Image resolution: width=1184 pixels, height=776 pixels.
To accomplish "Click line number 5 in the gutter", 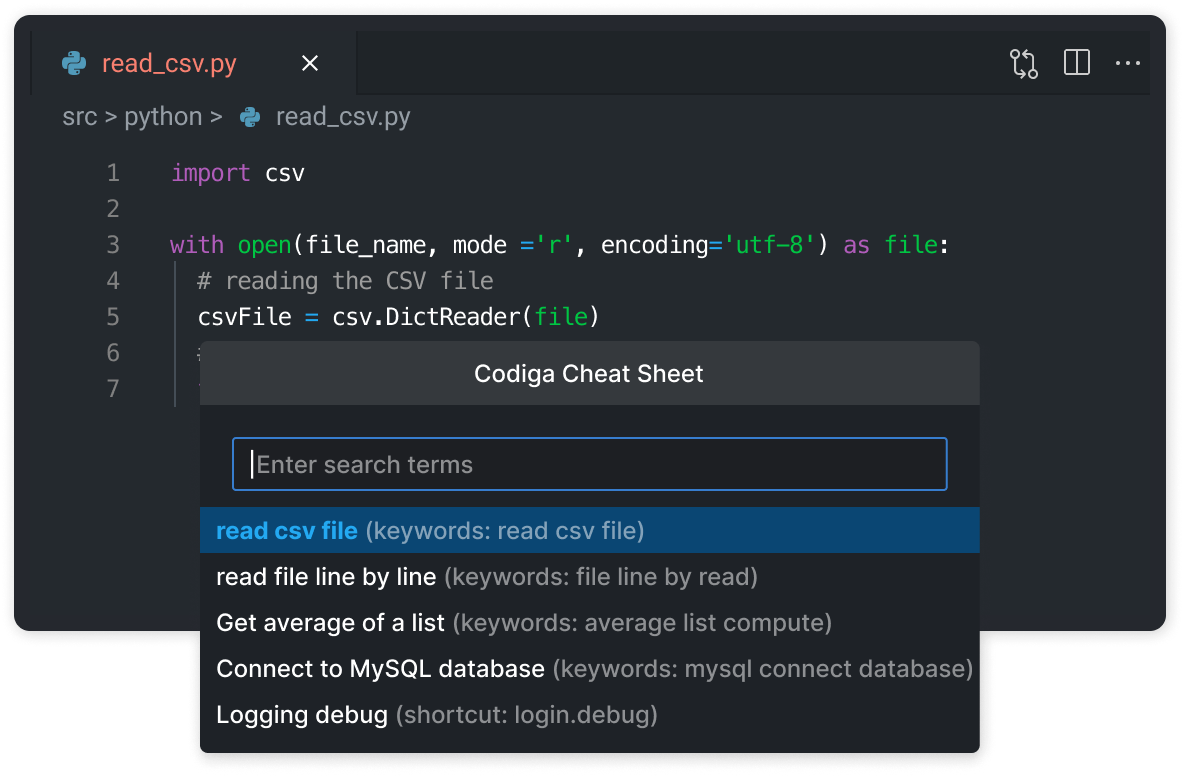I will point(113,316).
